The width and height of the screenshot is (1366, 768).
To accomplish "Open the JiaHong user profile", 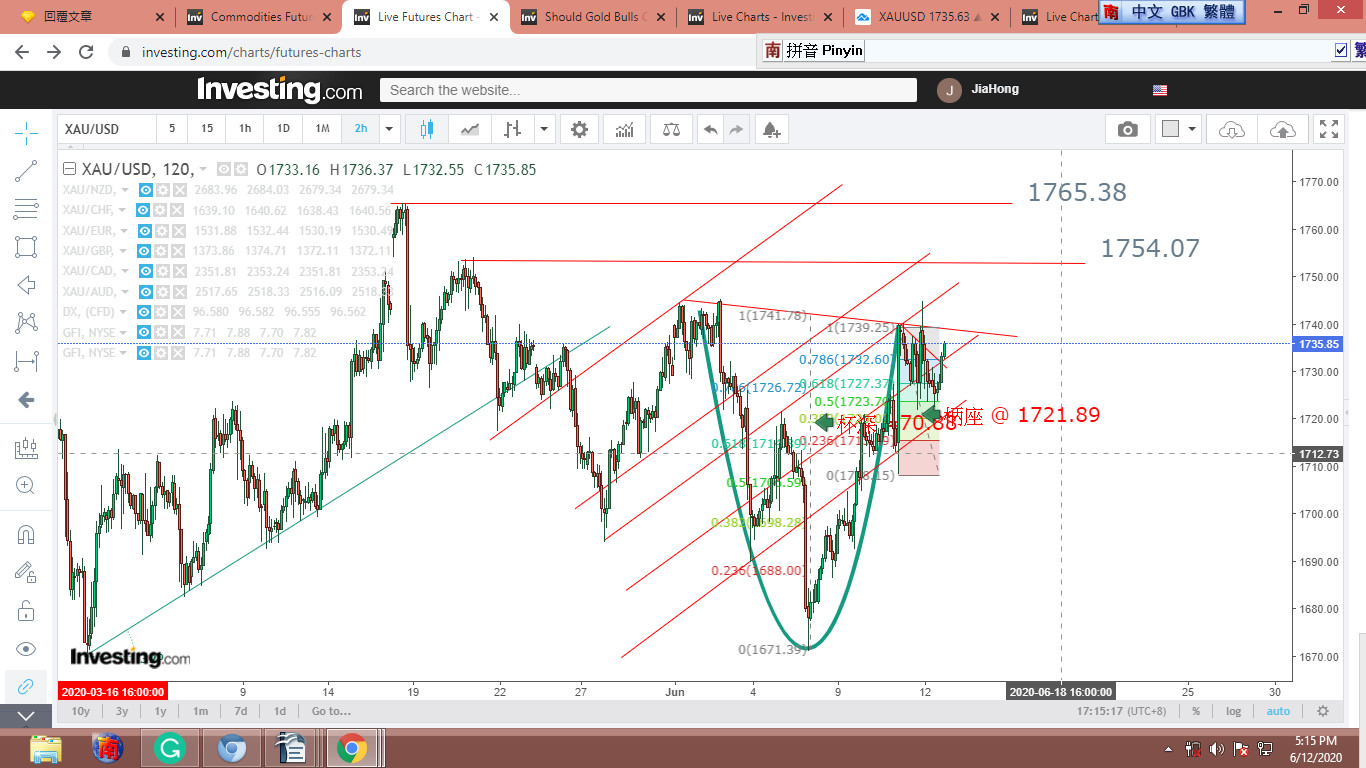I will tap(980, 90).
